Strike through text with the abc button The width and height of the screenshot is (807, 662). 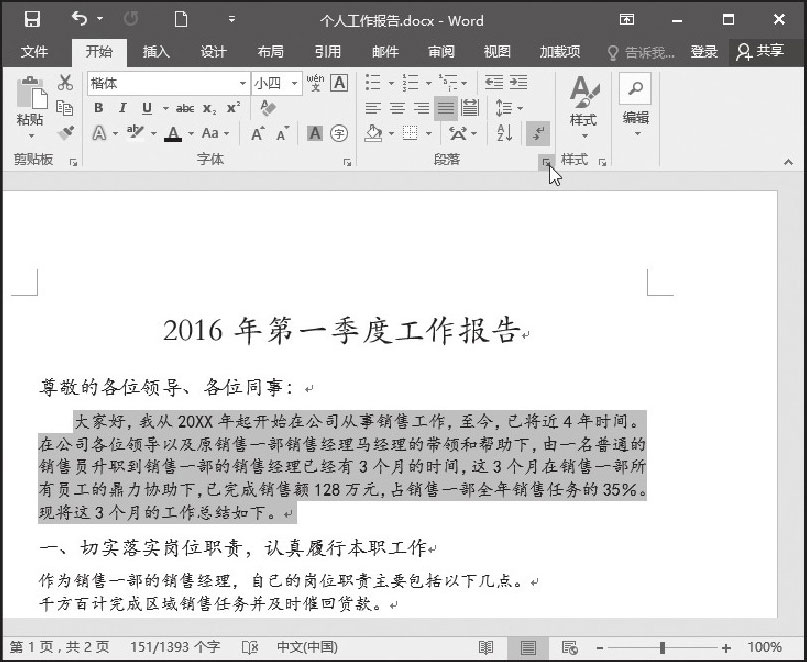pos(185,109)
